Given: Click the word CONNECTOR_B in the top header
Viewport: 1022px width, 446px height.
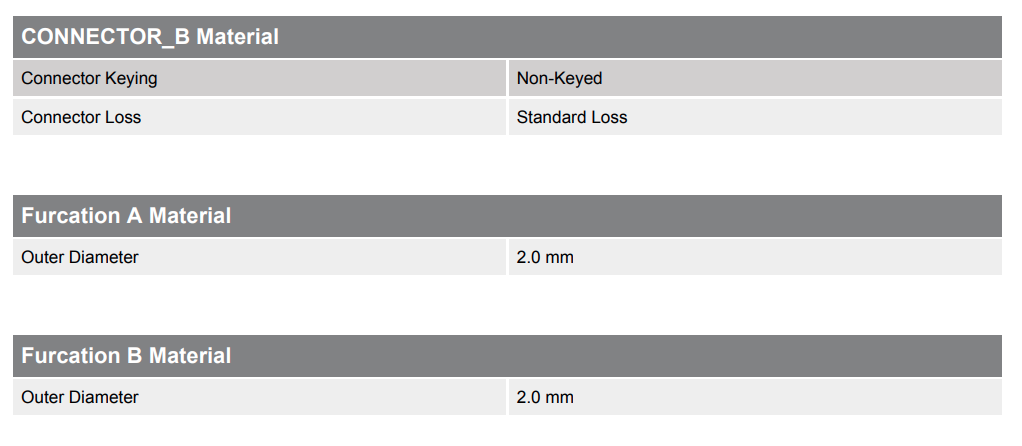Looking at the screenshot, I should point(106,37).
